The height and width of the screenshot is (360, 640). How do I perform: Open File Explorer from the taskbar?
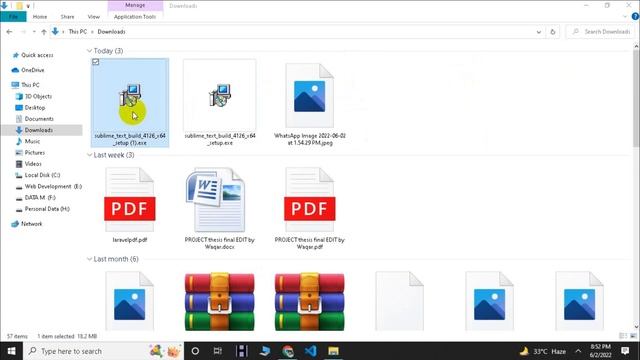pos(333,351)
